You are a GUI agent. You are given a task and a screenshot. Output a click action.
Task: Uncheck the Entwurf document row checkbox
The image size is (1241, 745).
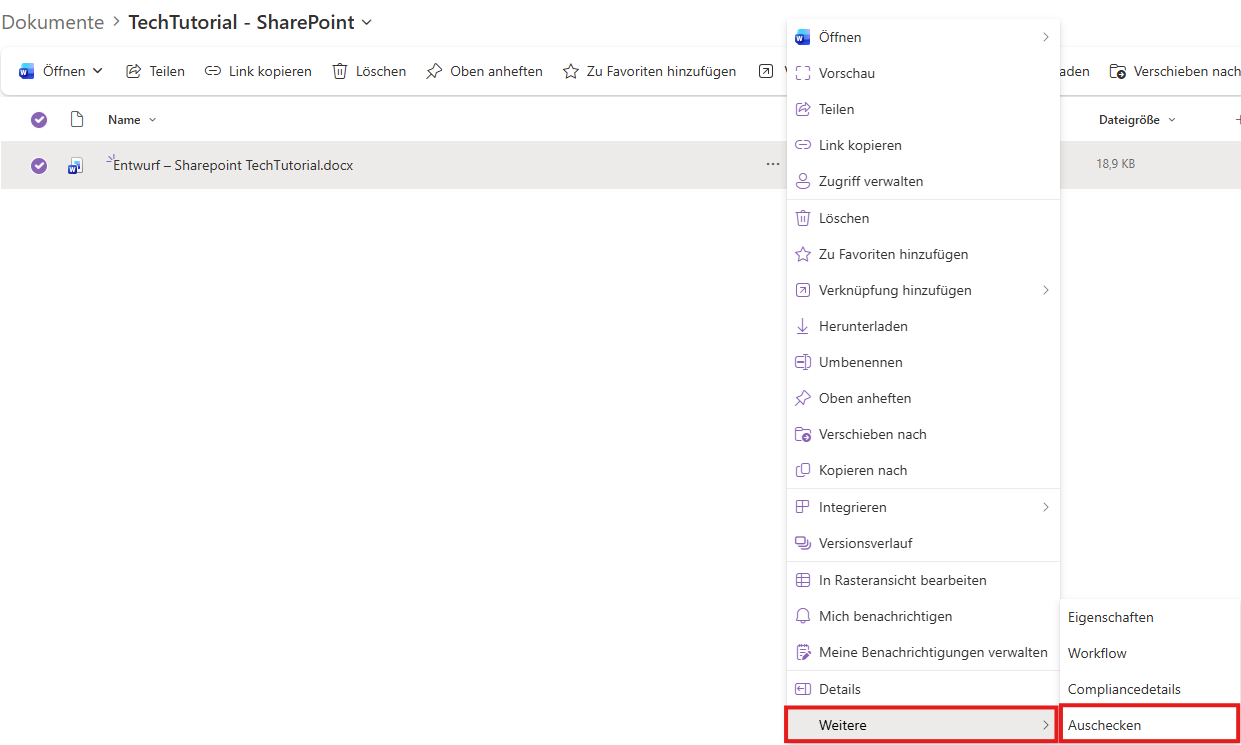coord(39,166)
